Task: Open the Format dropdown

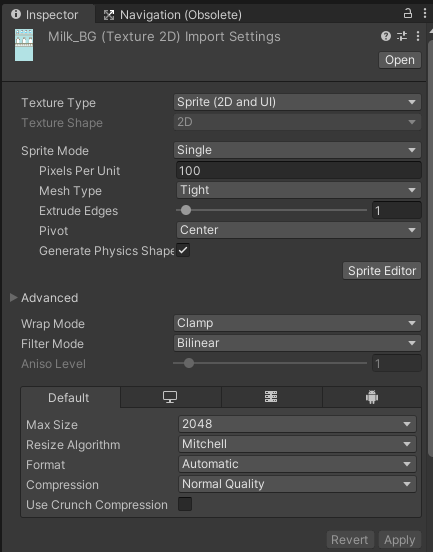Action: tap(297, 464)
